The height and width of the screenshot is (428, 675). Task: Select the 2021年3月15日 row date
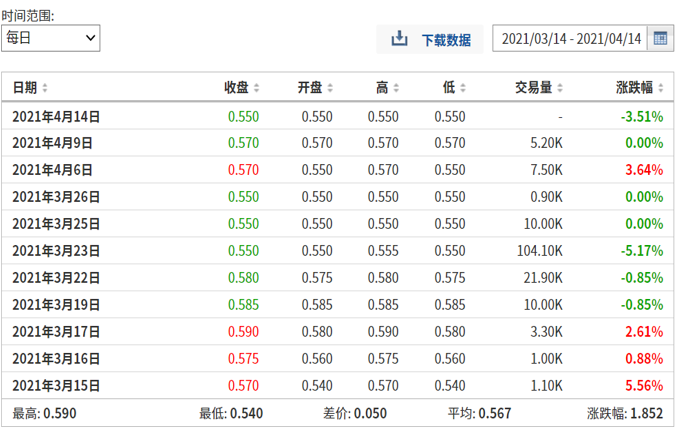click(56, 386)
